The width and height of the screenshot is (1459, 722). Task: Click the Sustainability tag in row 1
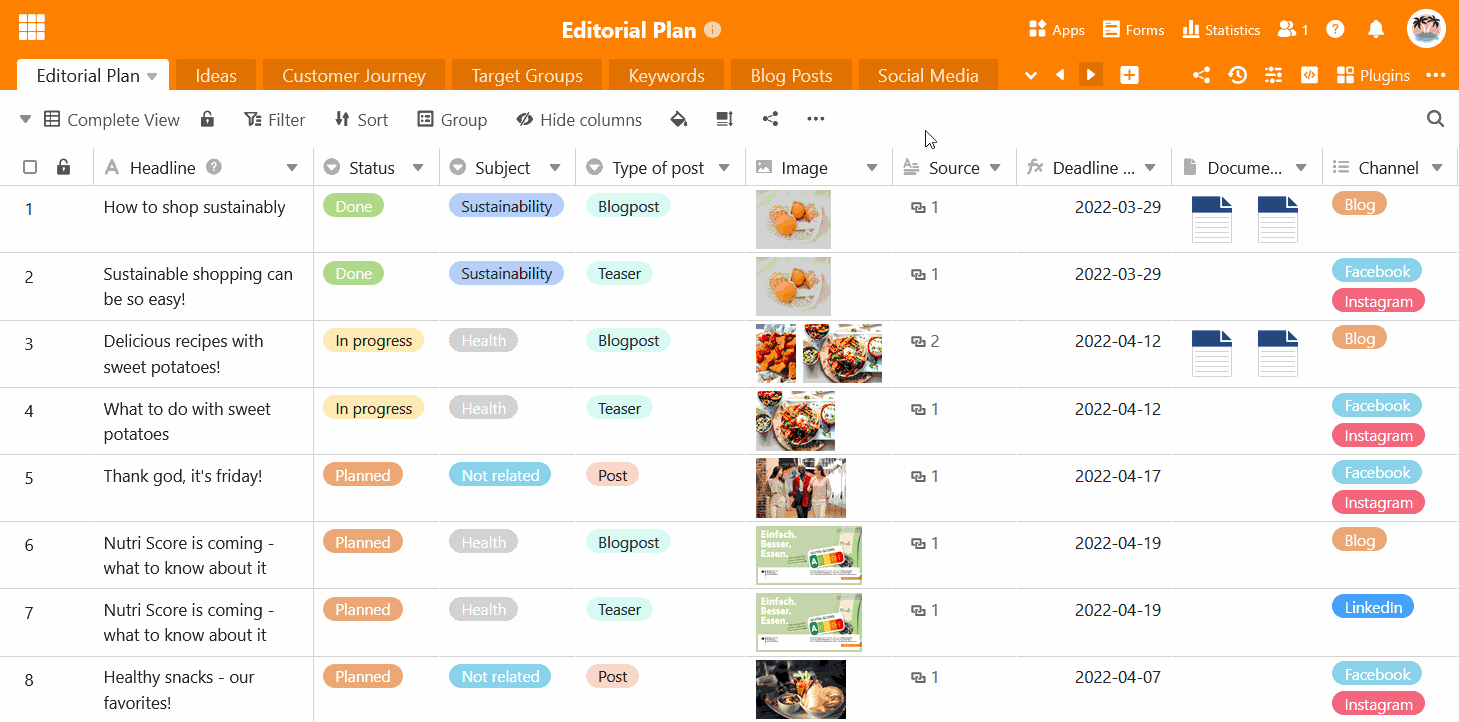(506, 207)
